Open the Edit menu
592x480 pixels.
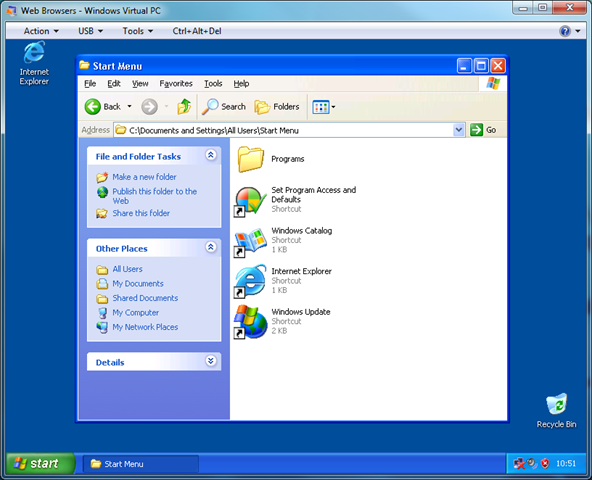pos(114,83)
